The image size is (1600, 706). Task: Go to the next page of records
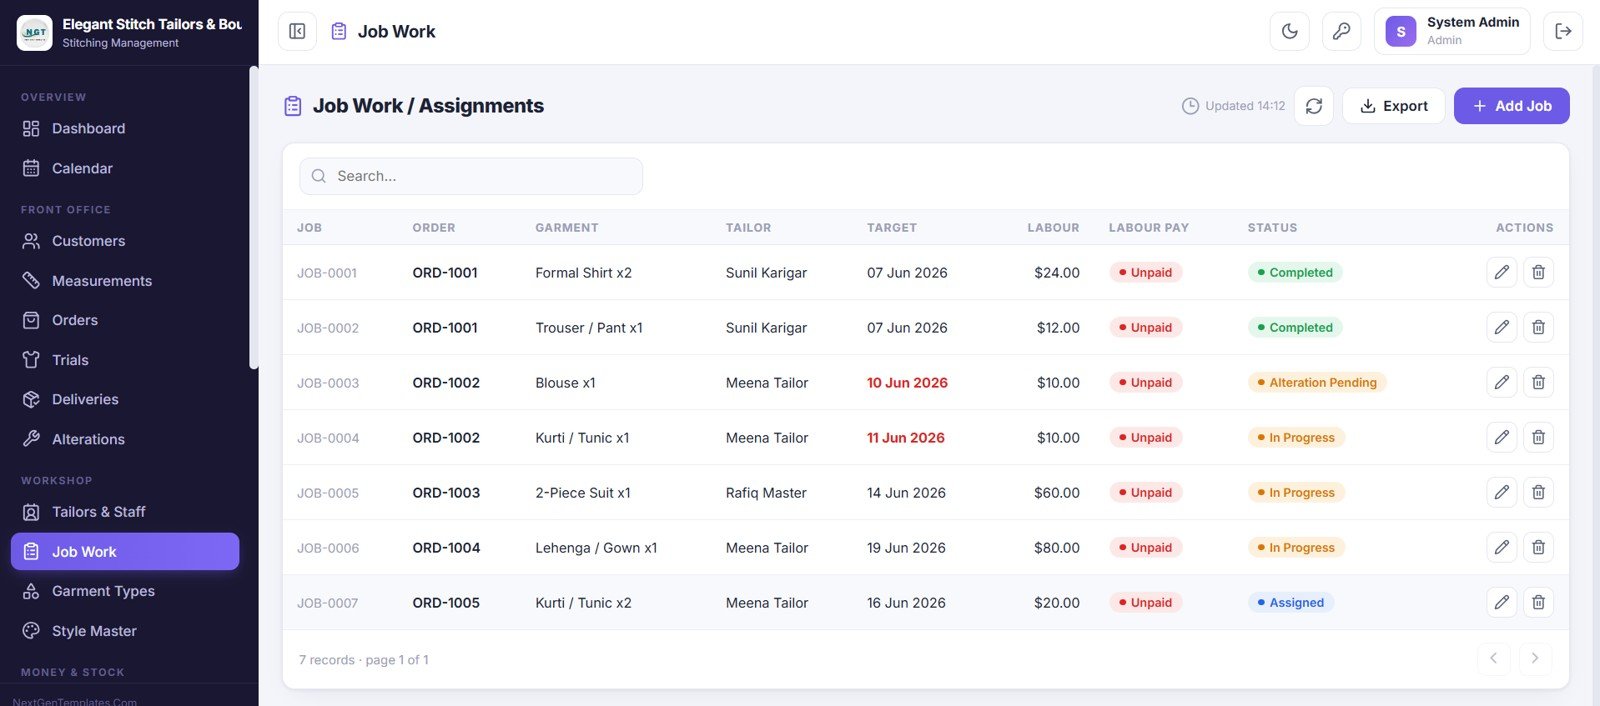coord(1535,658)
